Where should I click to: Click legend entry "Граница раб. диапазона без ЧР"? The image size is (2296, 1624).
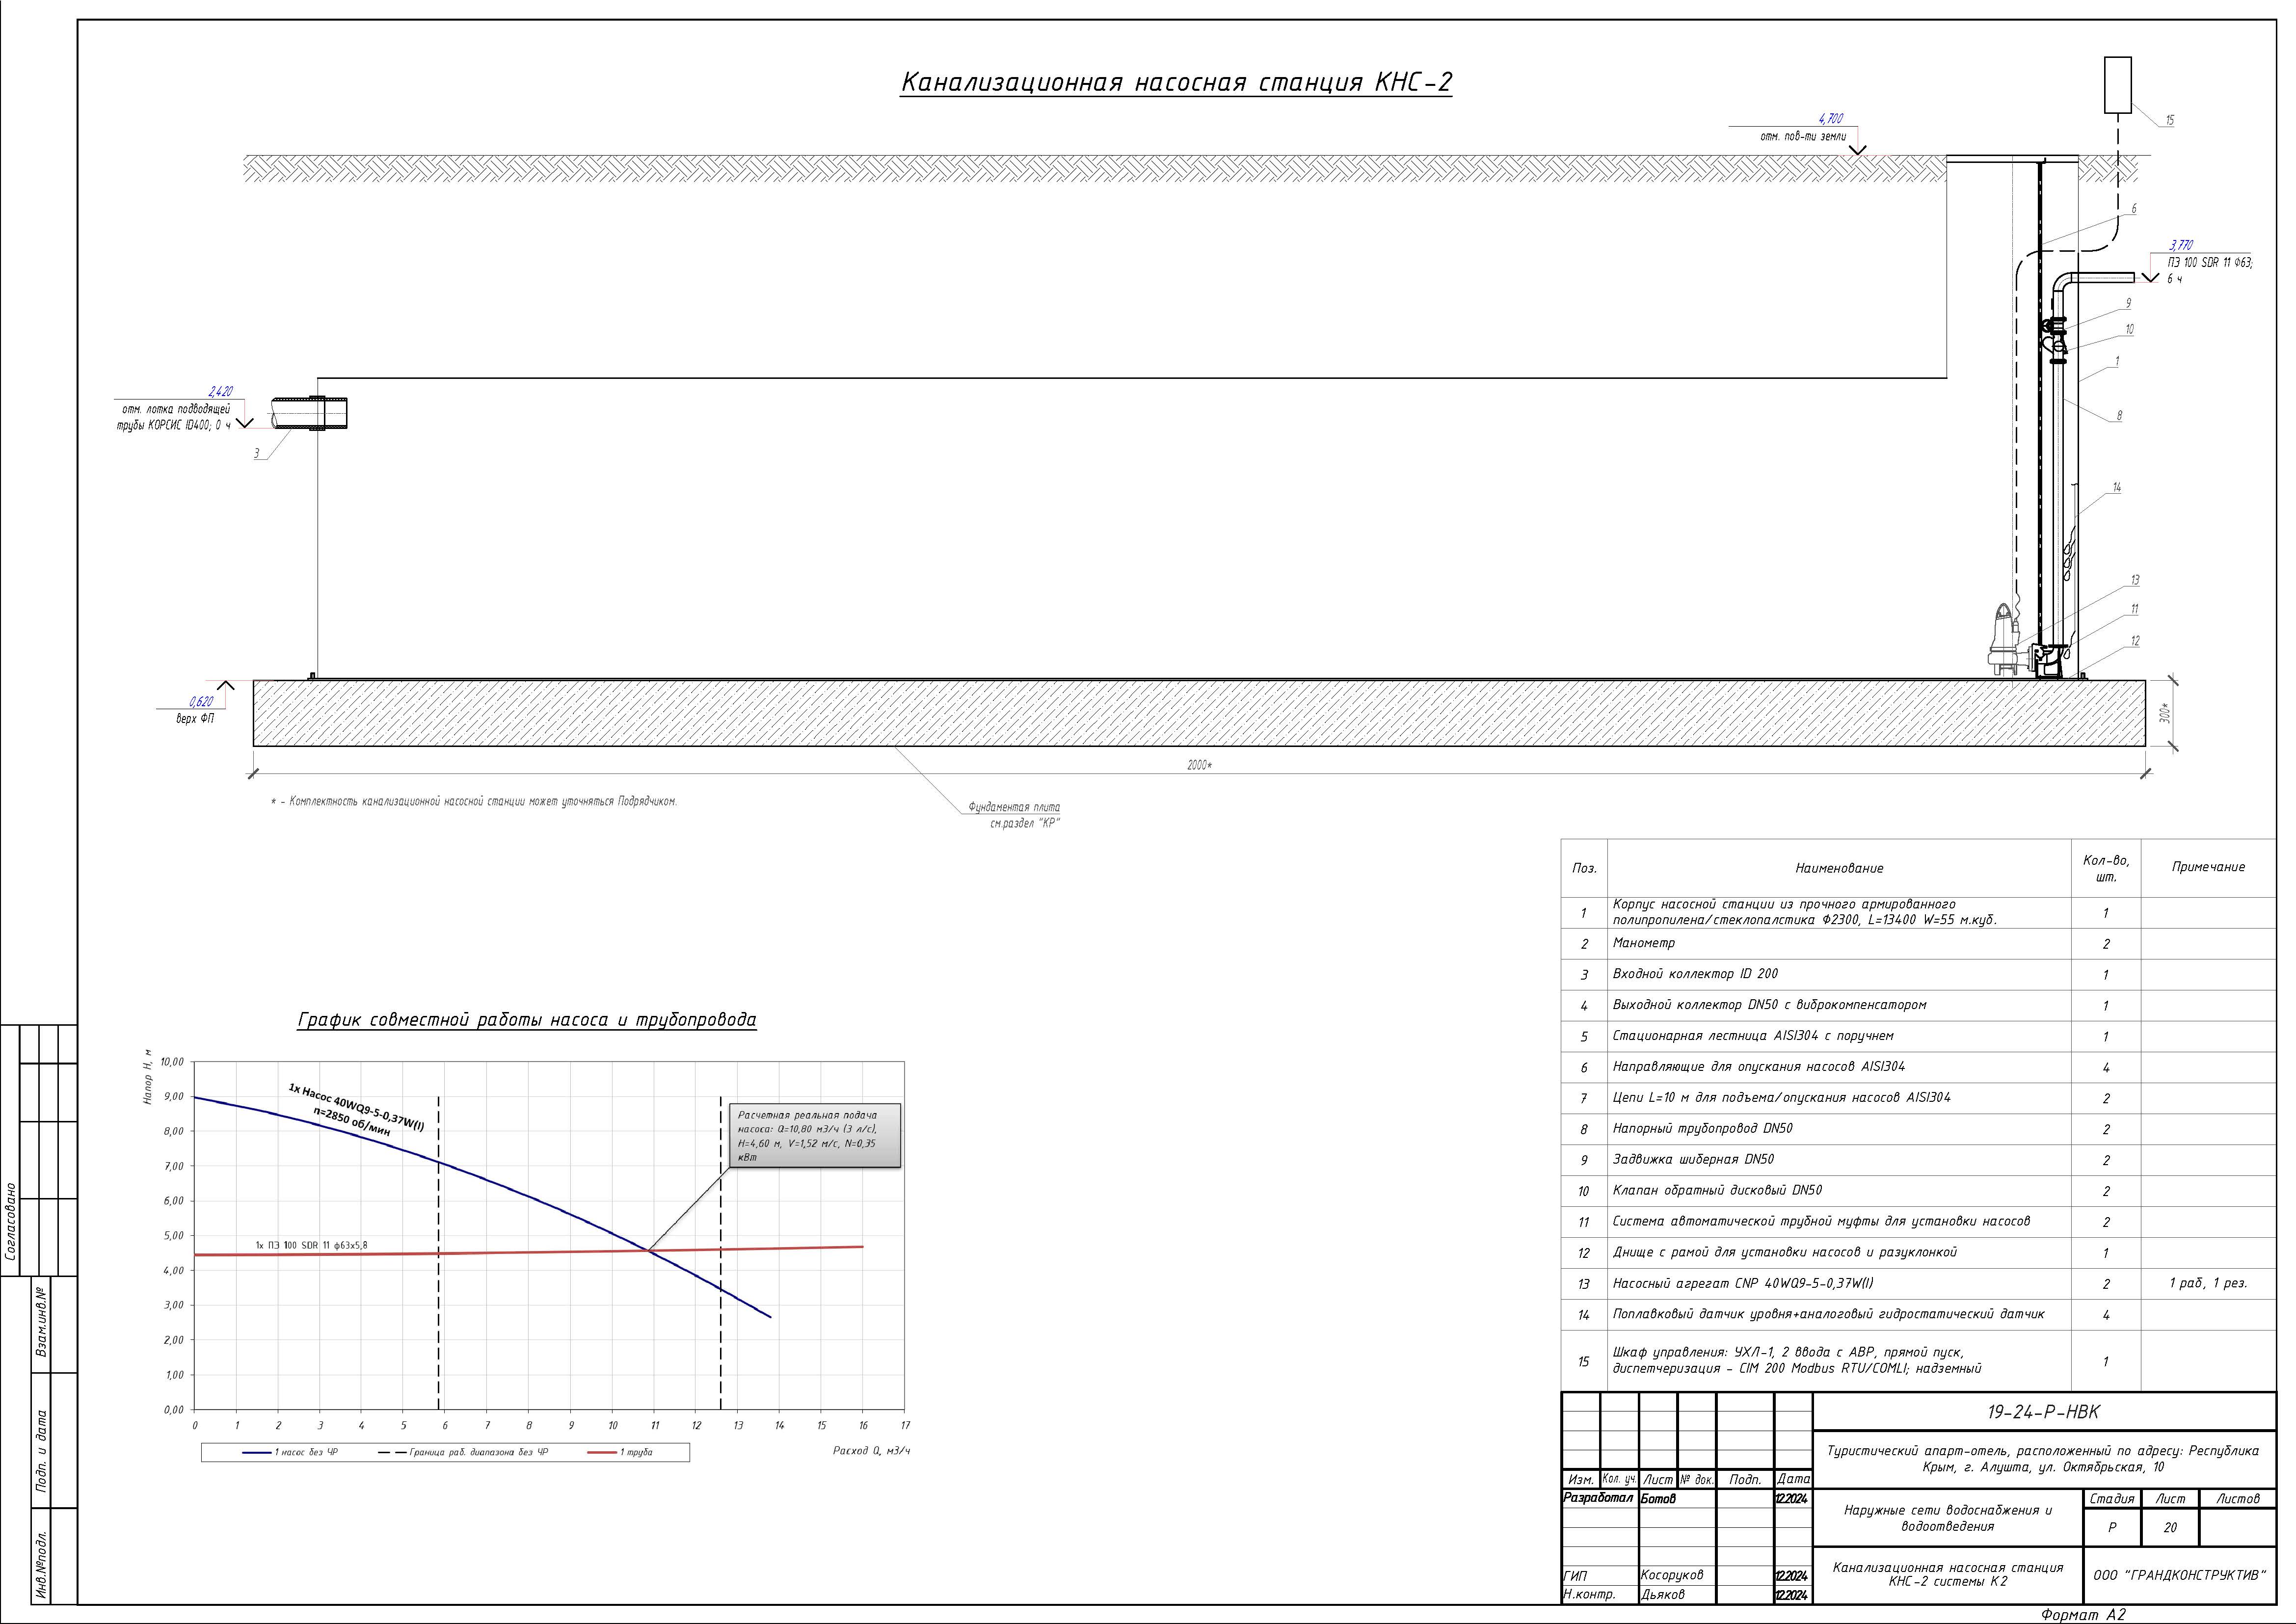(x=464, y=1452)
